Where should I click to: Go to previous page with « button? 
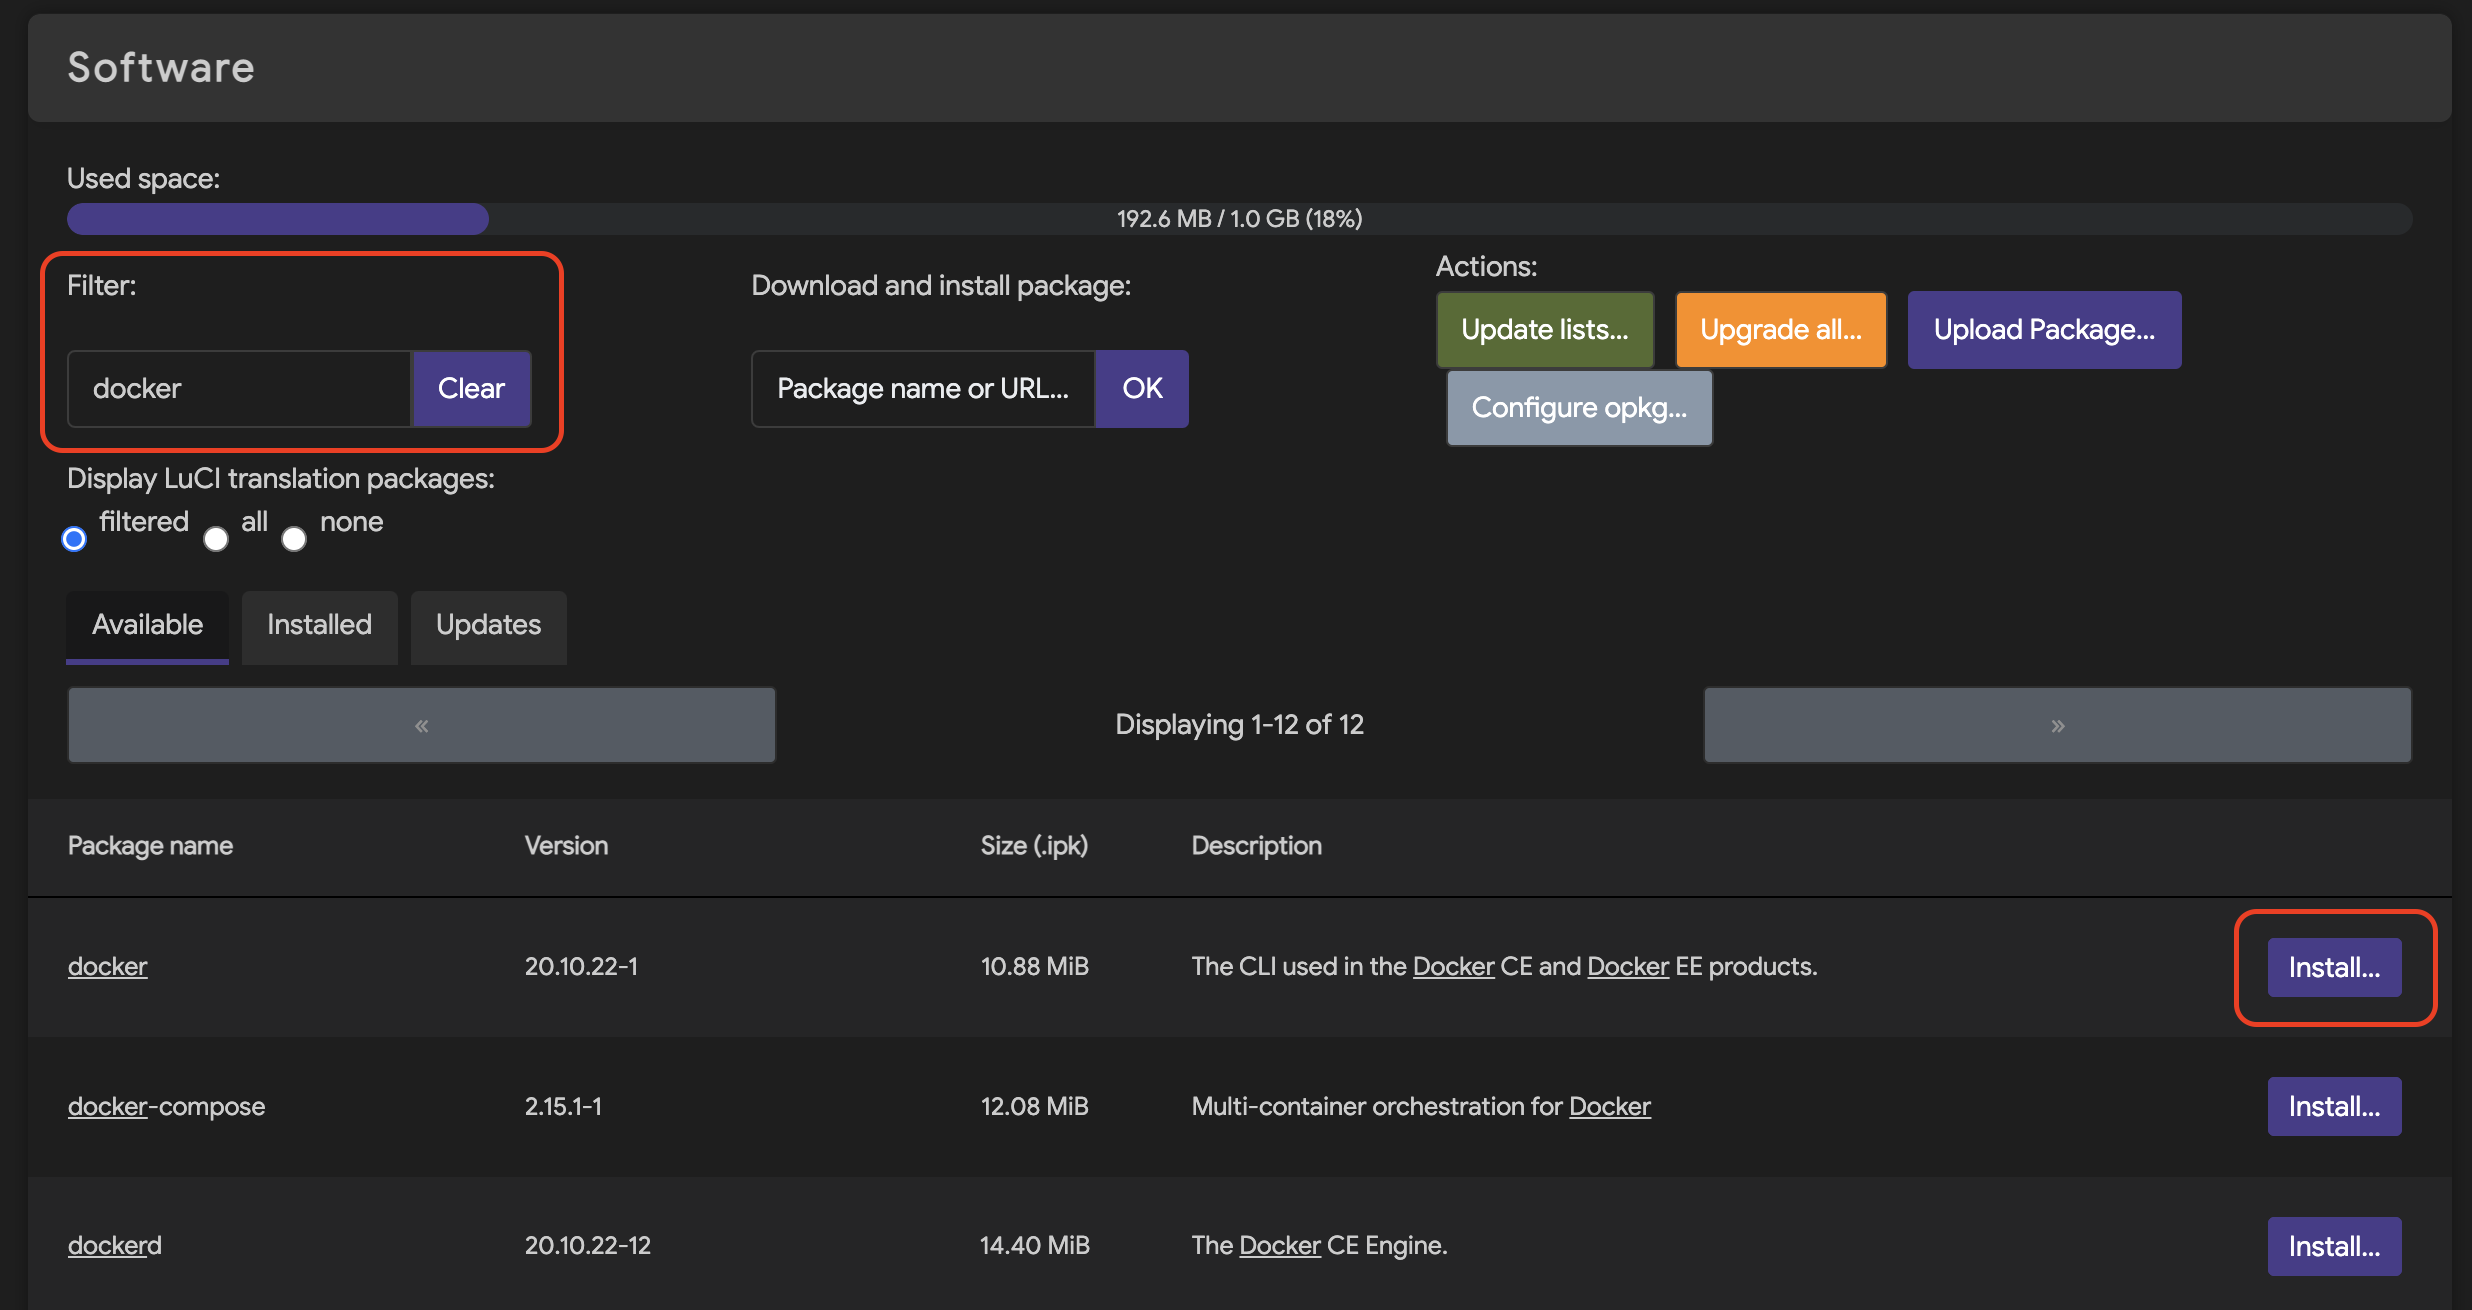pyautogui.click(x=422, y=725)
